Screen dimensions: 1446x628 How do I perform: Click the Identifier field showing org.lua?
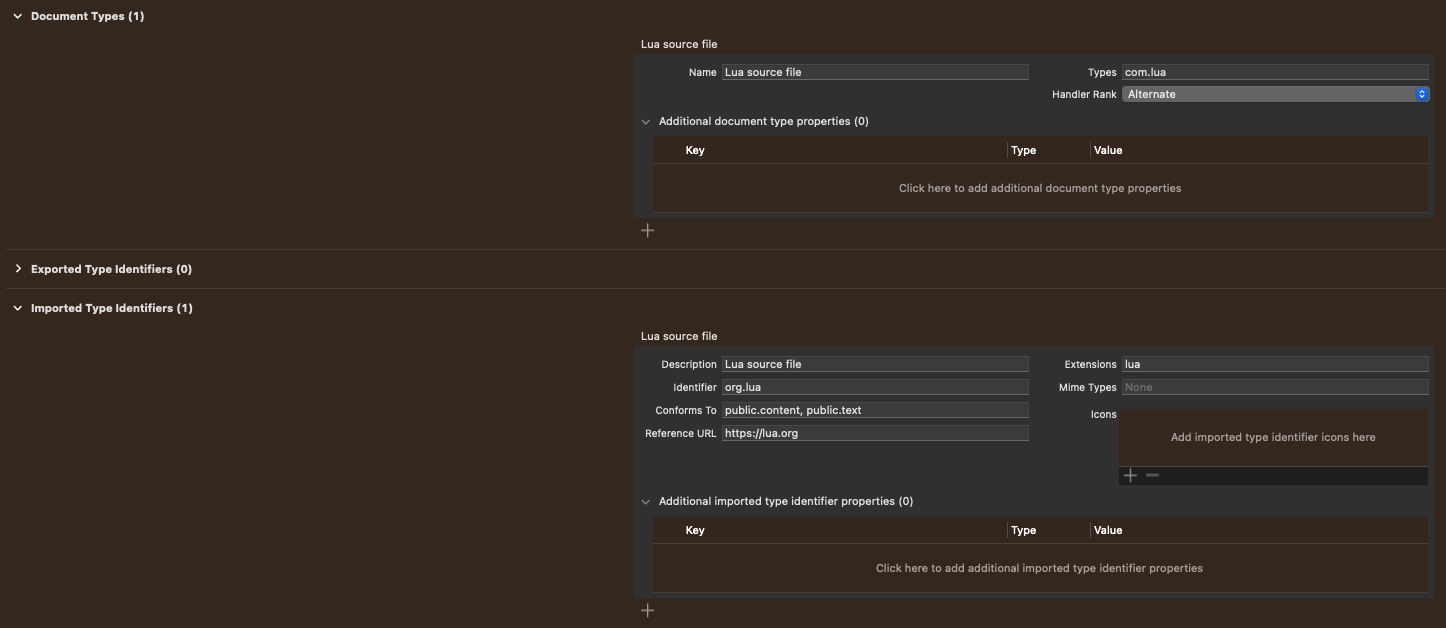[875, 386]
